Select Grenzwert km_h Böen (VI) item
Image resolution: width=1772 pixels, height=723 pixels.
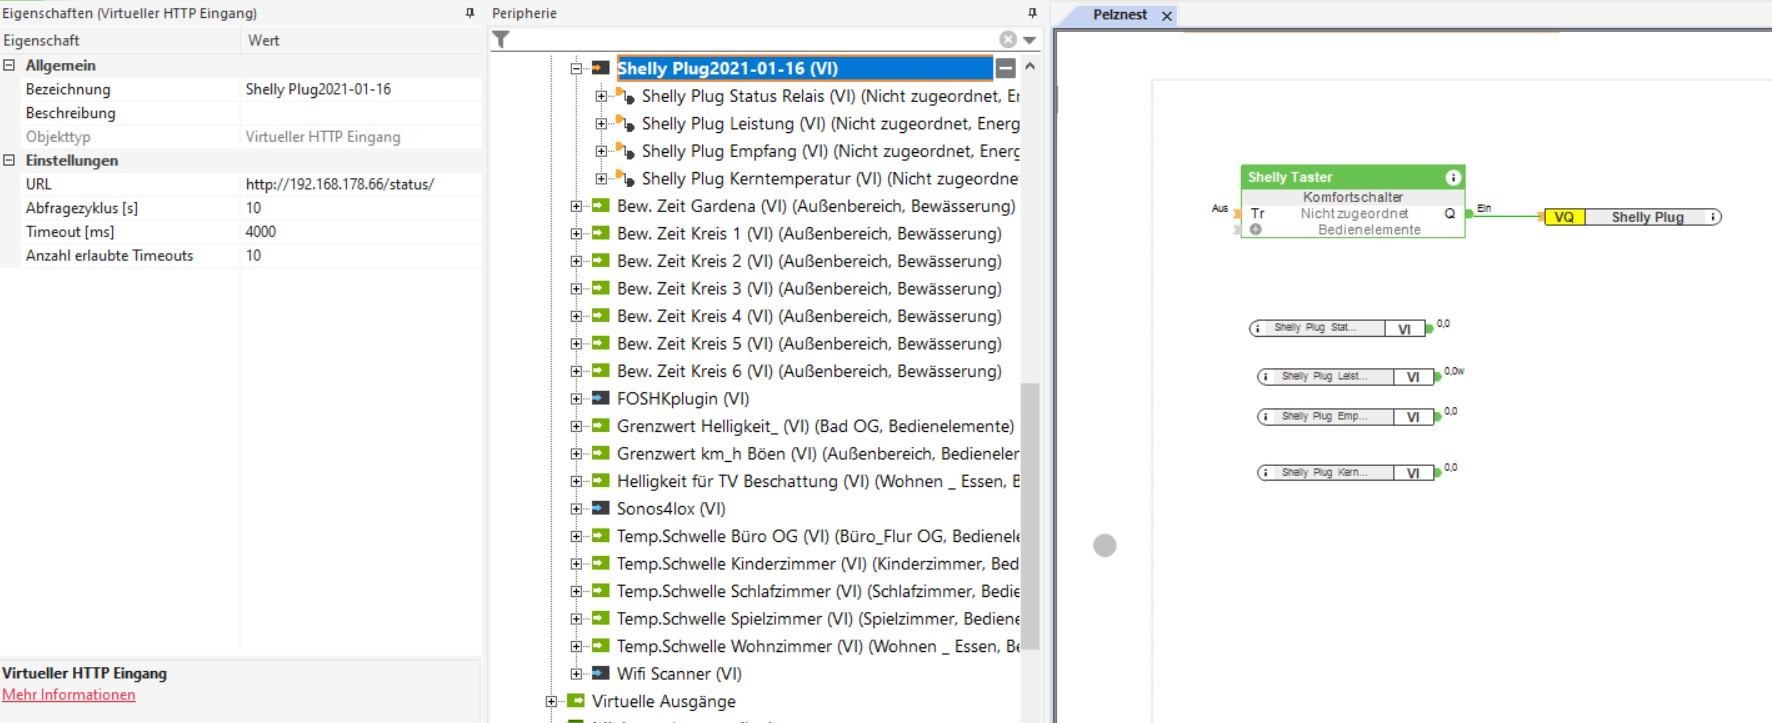[818, 453]
